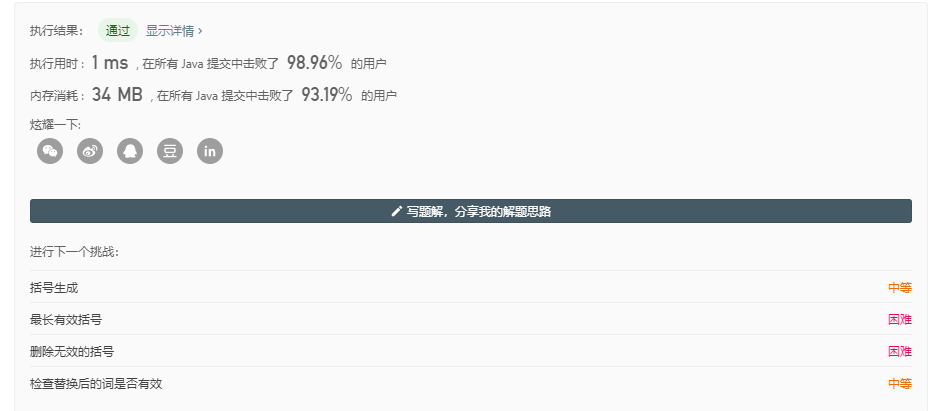Share result via Douban icon
945x411 pixels.
(x=170, y=151)
